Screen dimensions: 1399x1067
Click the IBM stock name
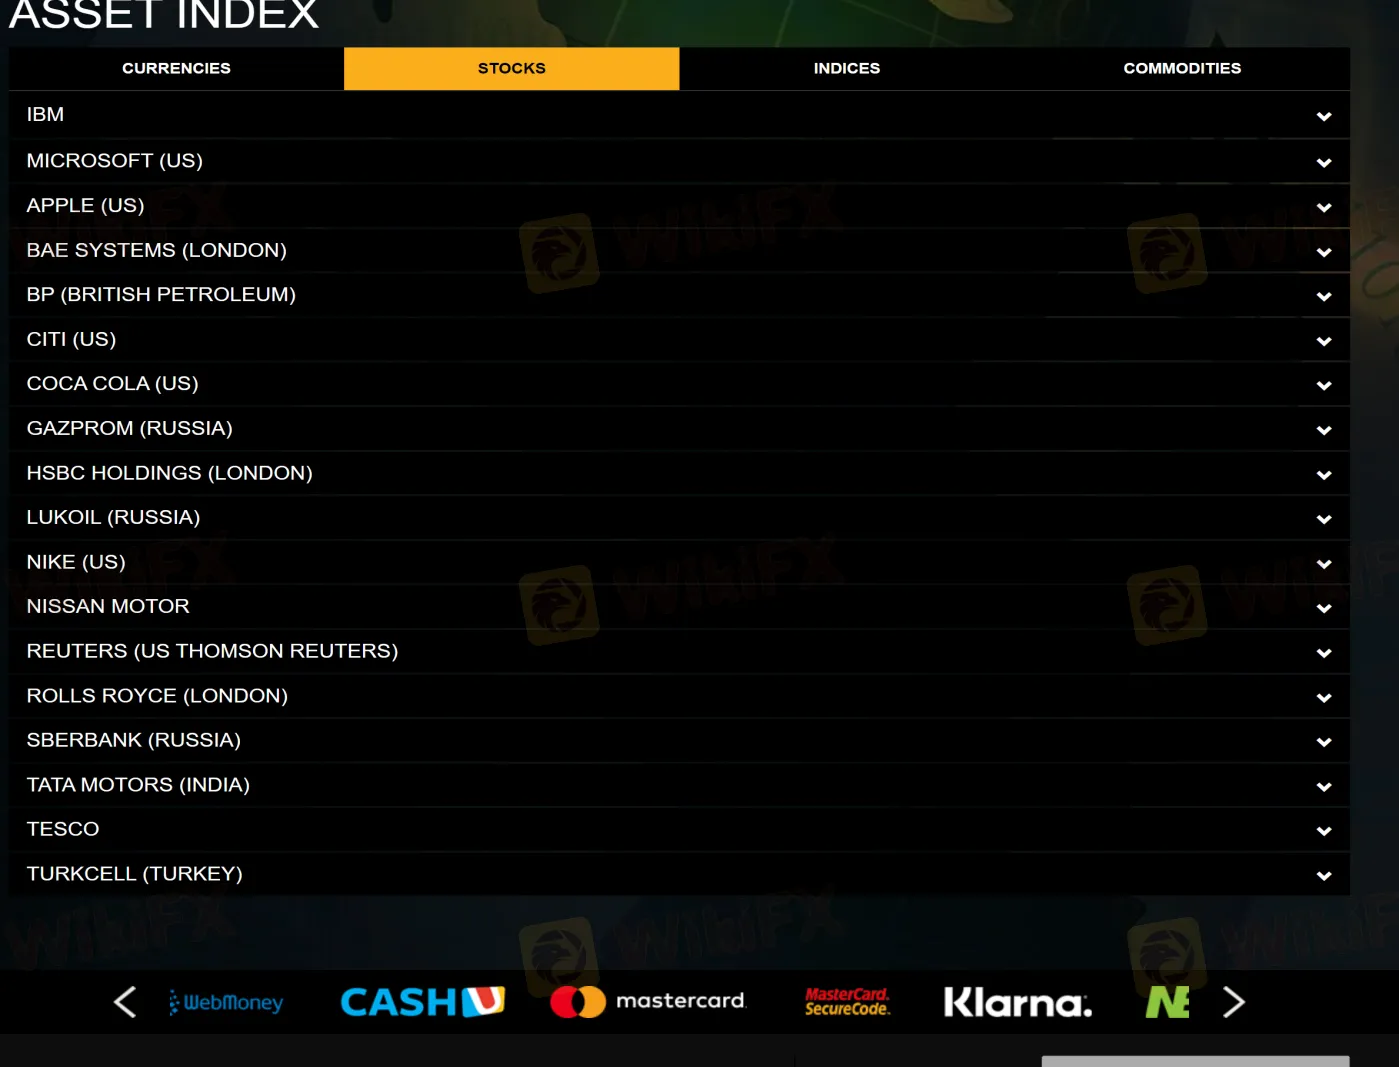[45, 115]
